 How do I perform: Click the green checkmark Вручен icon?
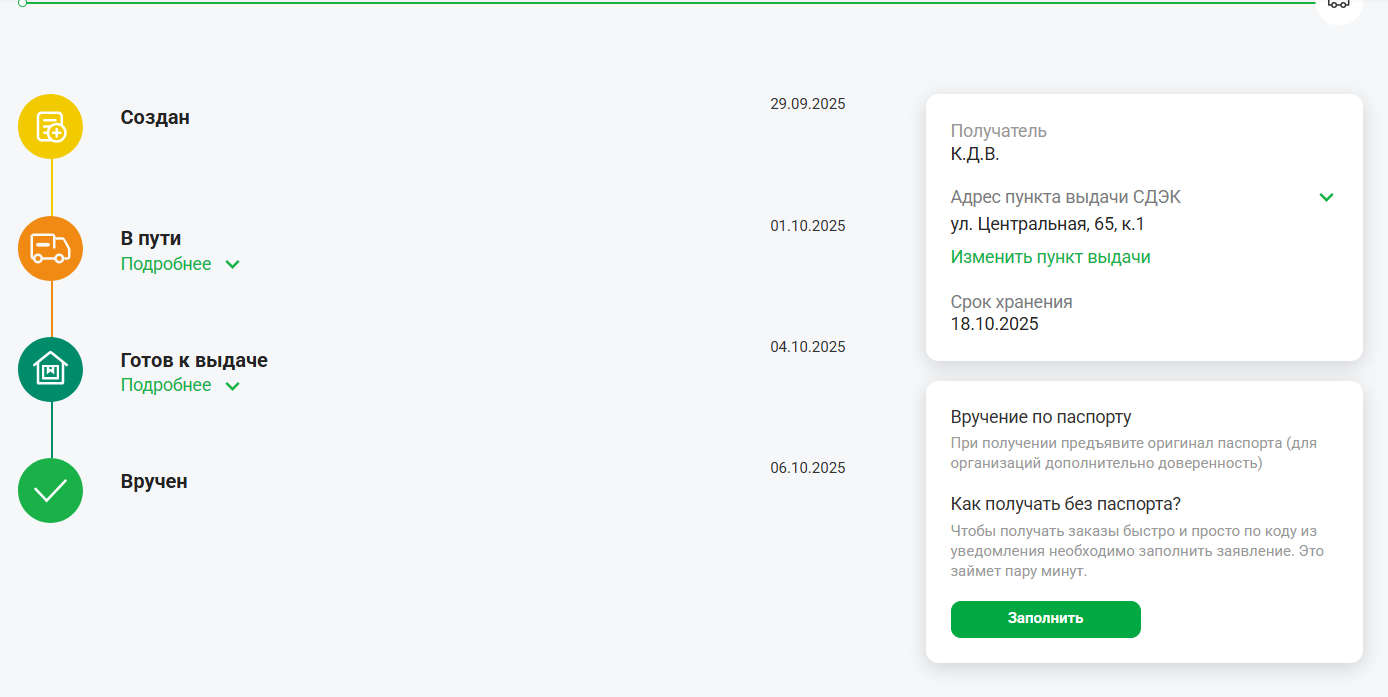point(50,490)
